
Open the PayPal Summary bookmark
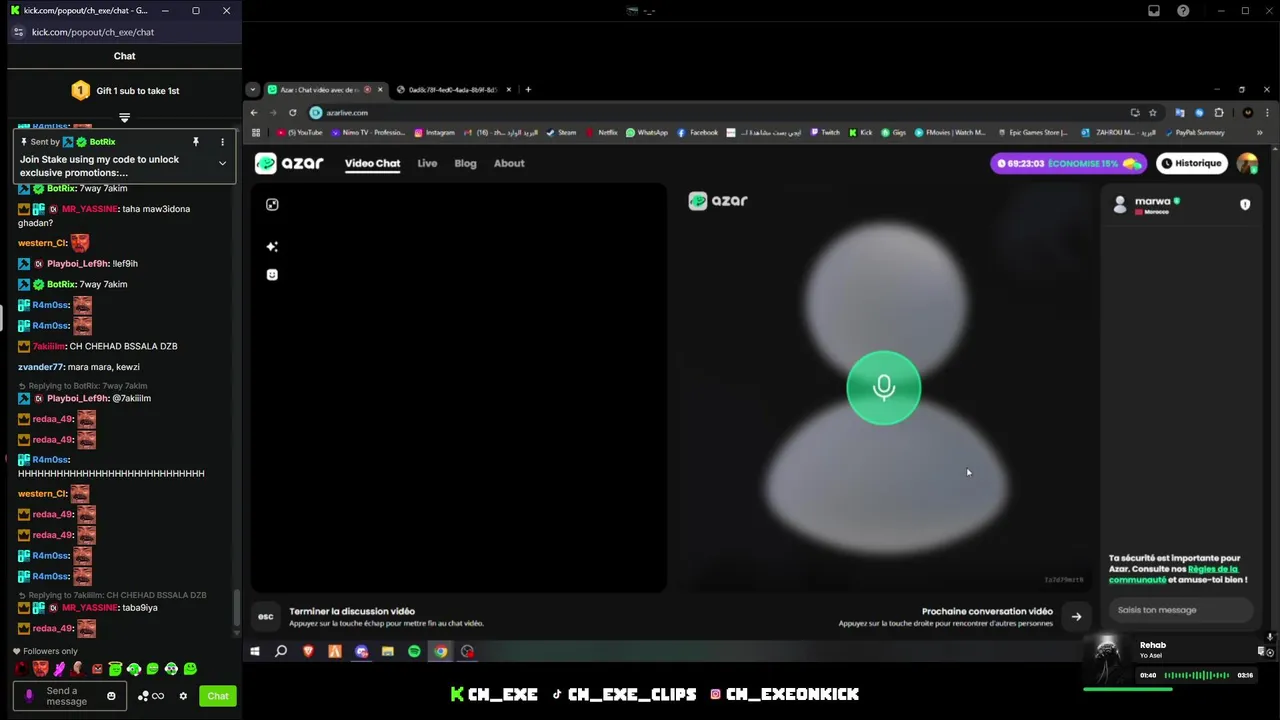[x=1194, y=132]
